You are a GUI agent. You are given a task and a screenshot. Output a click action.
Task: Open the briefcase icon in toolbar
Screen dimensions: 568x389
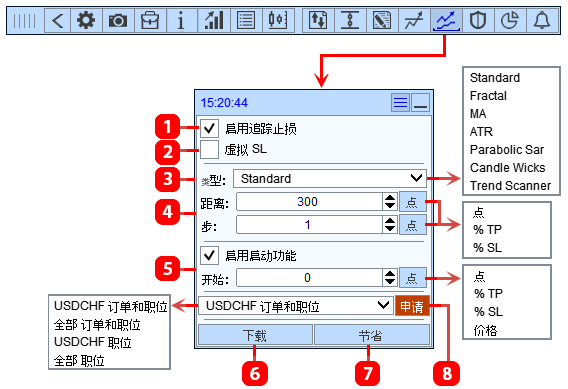(150, 21)
